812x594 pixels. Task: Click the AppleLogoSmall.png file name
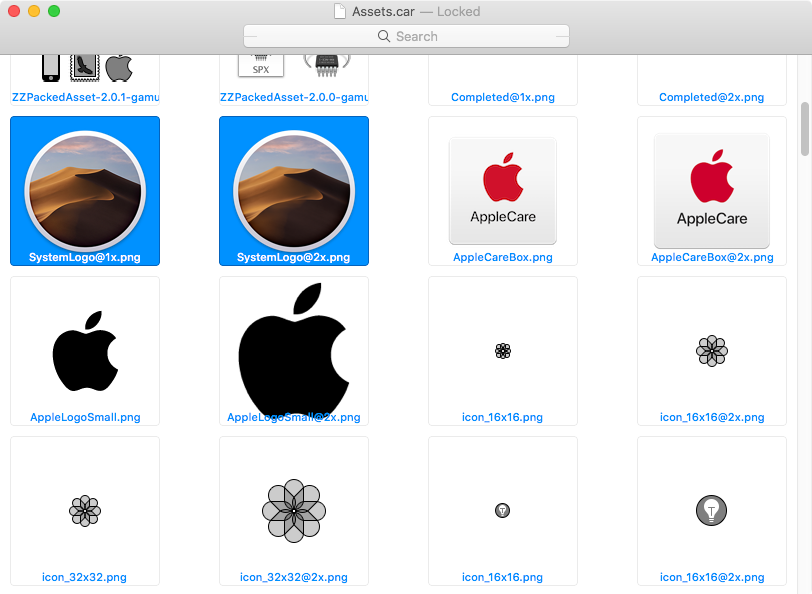(x=85, y=417)
